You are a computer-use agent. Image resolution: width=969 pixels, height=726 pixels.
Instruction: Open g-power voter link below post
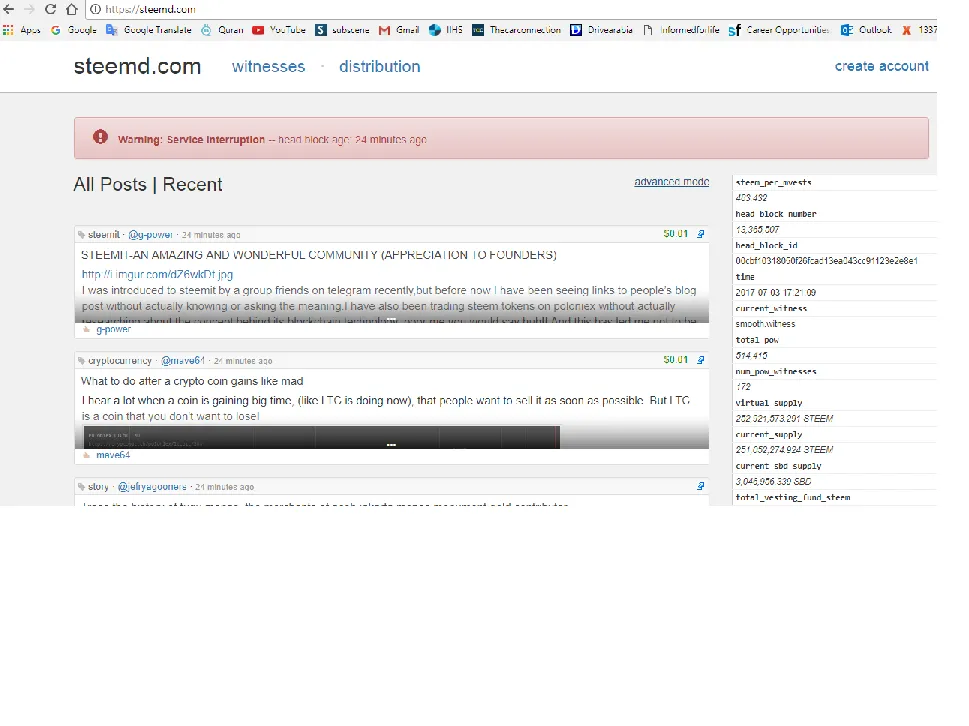click(113, 329)
